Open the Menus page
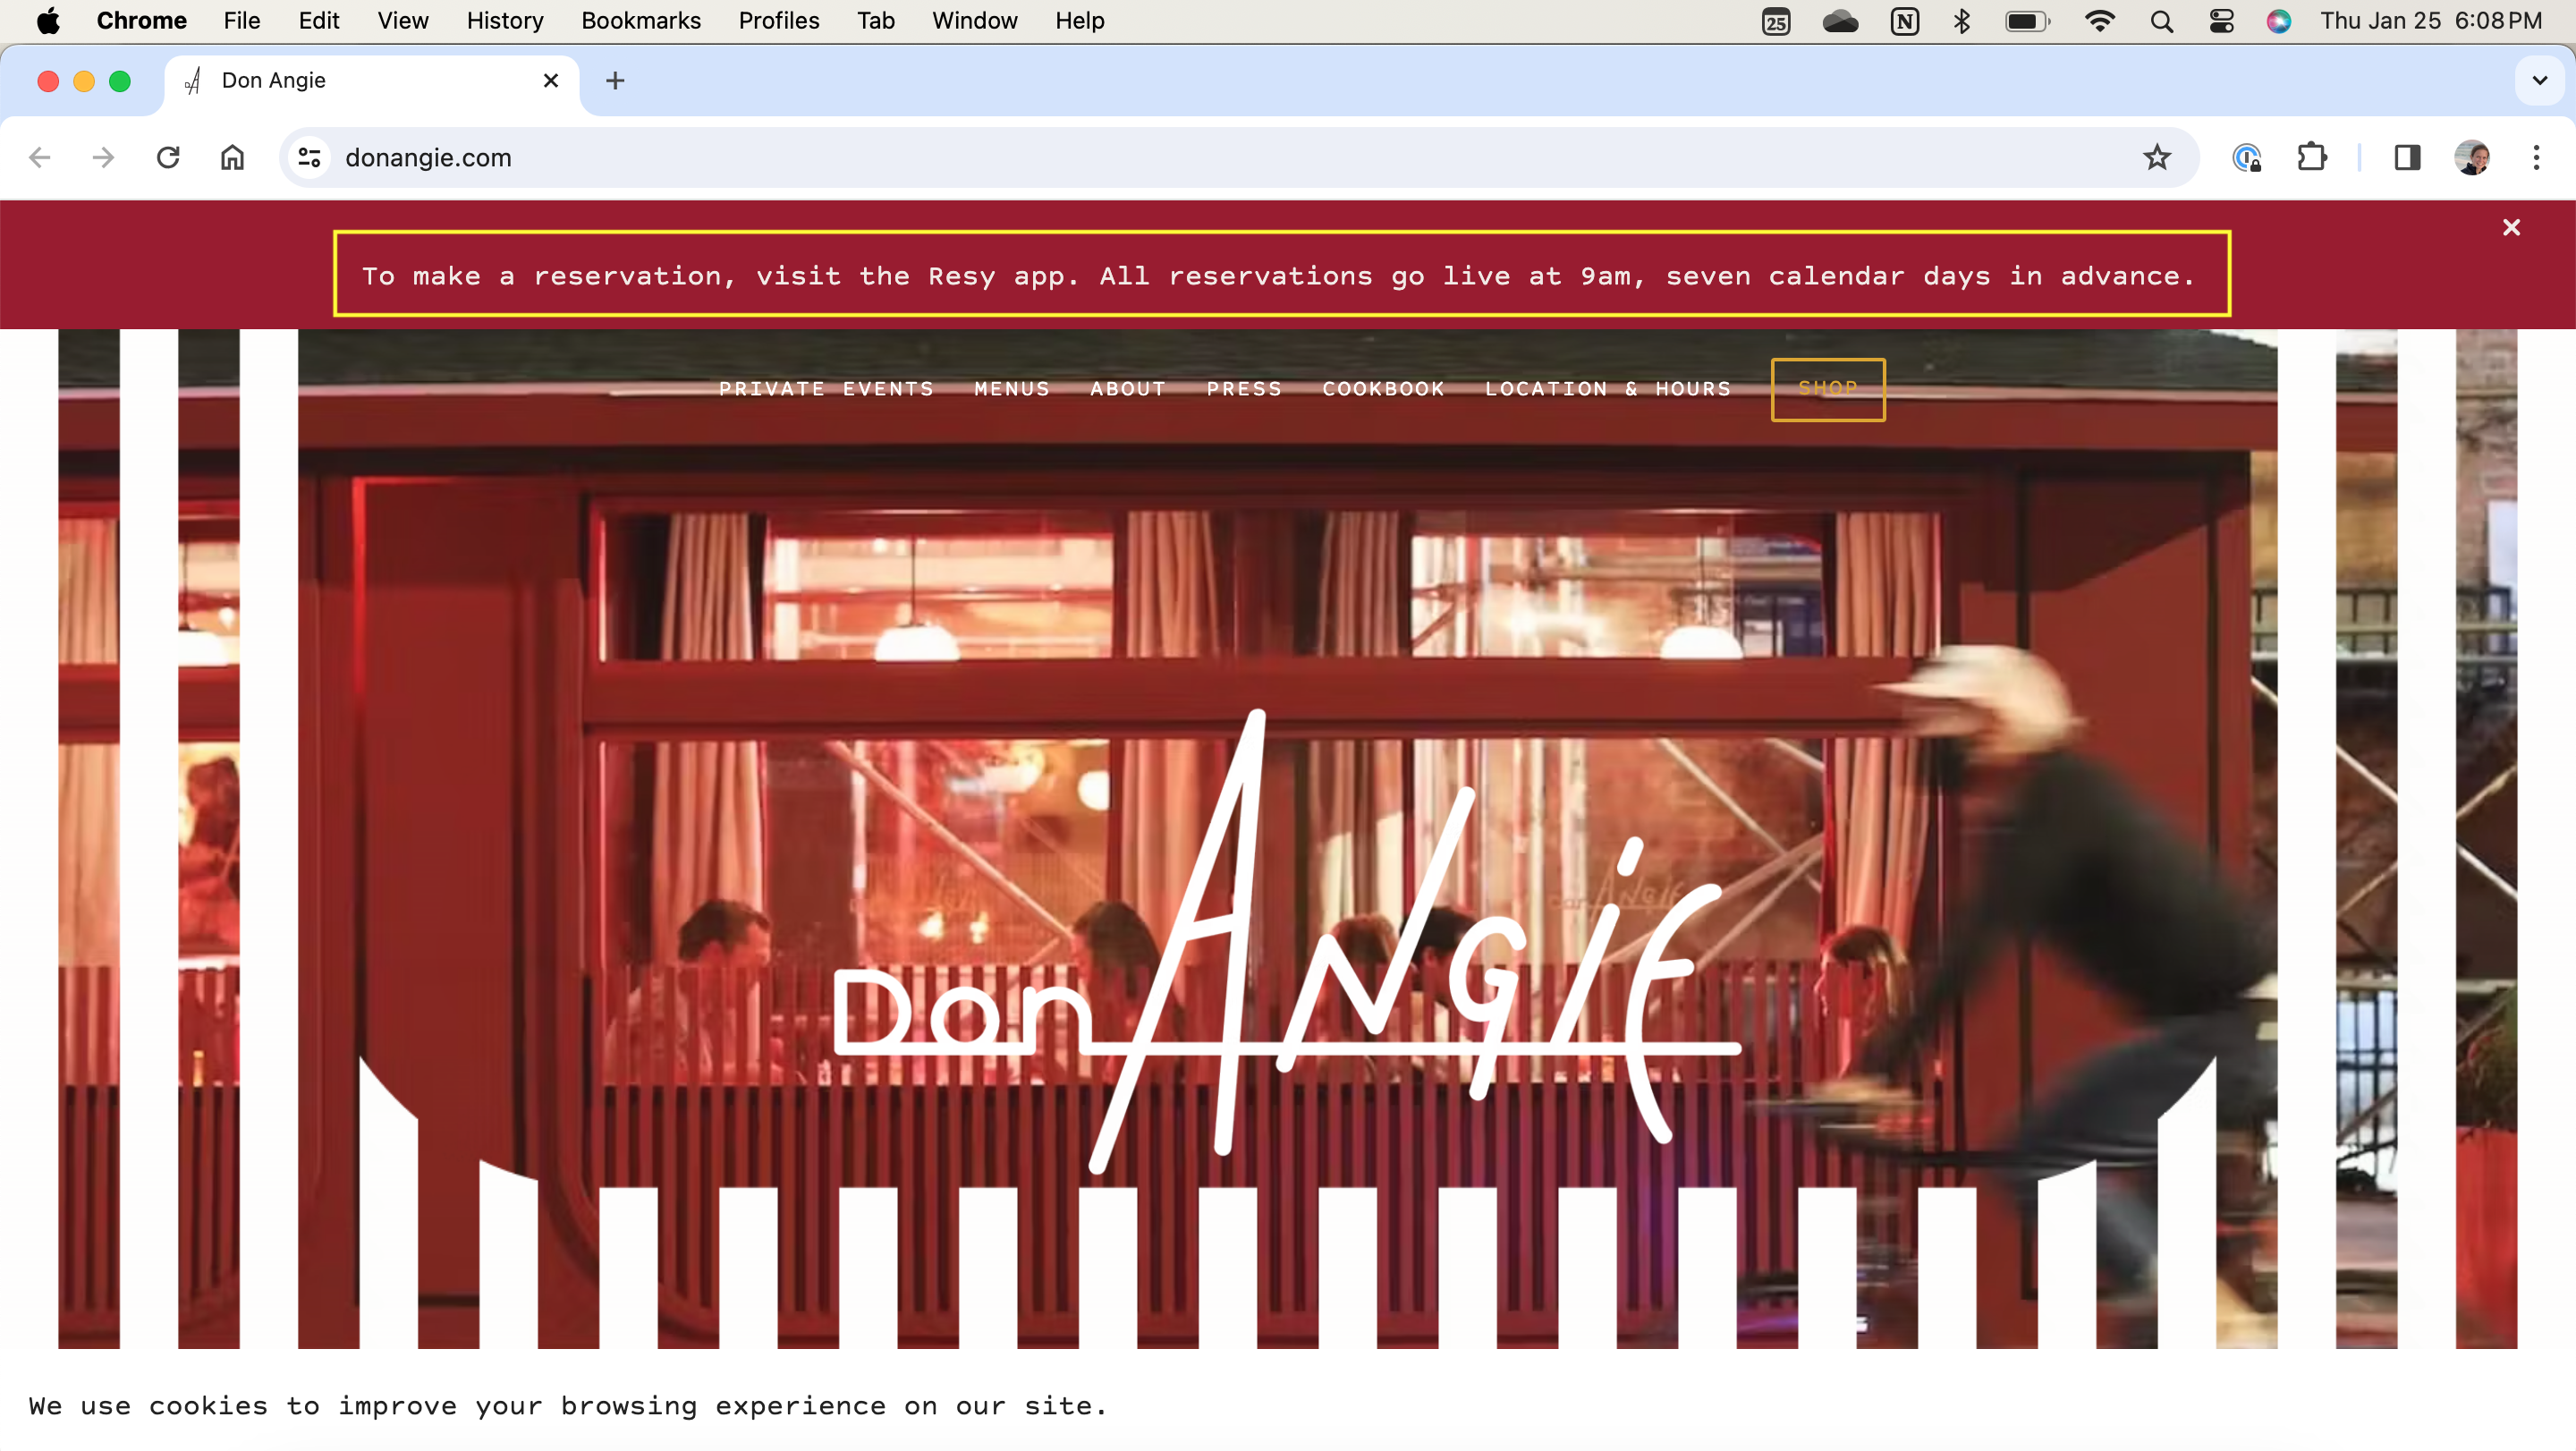Screen dimensions: 2576x1451 pos(1012,389)
